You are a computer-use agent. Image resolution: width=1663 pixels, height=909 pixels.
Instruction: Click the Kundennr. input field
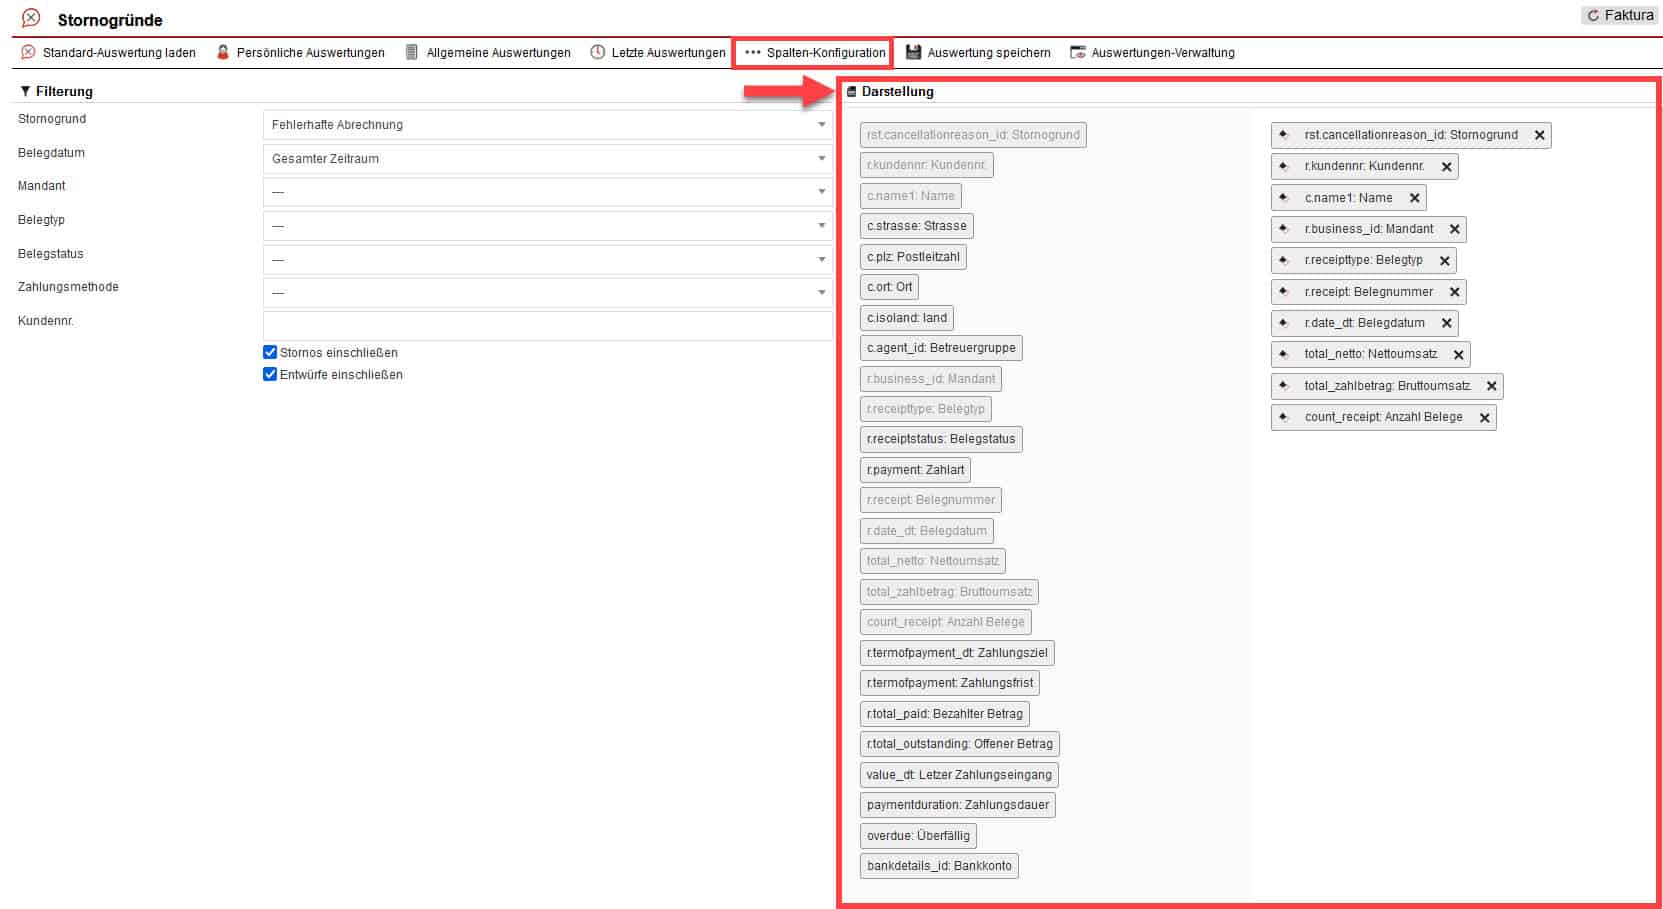547,325
